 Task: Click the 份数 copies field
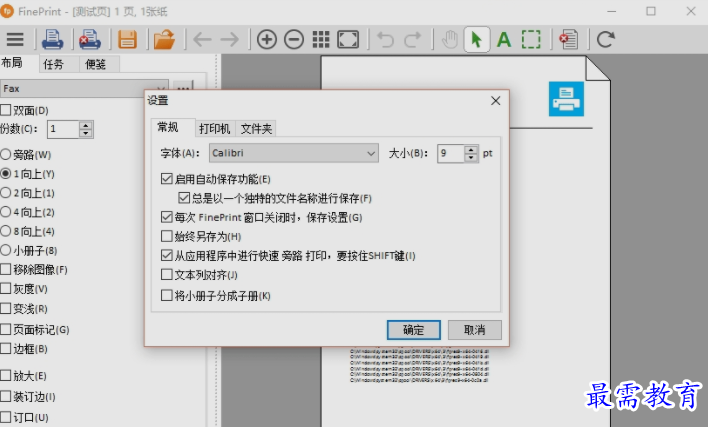click(63, 130)
